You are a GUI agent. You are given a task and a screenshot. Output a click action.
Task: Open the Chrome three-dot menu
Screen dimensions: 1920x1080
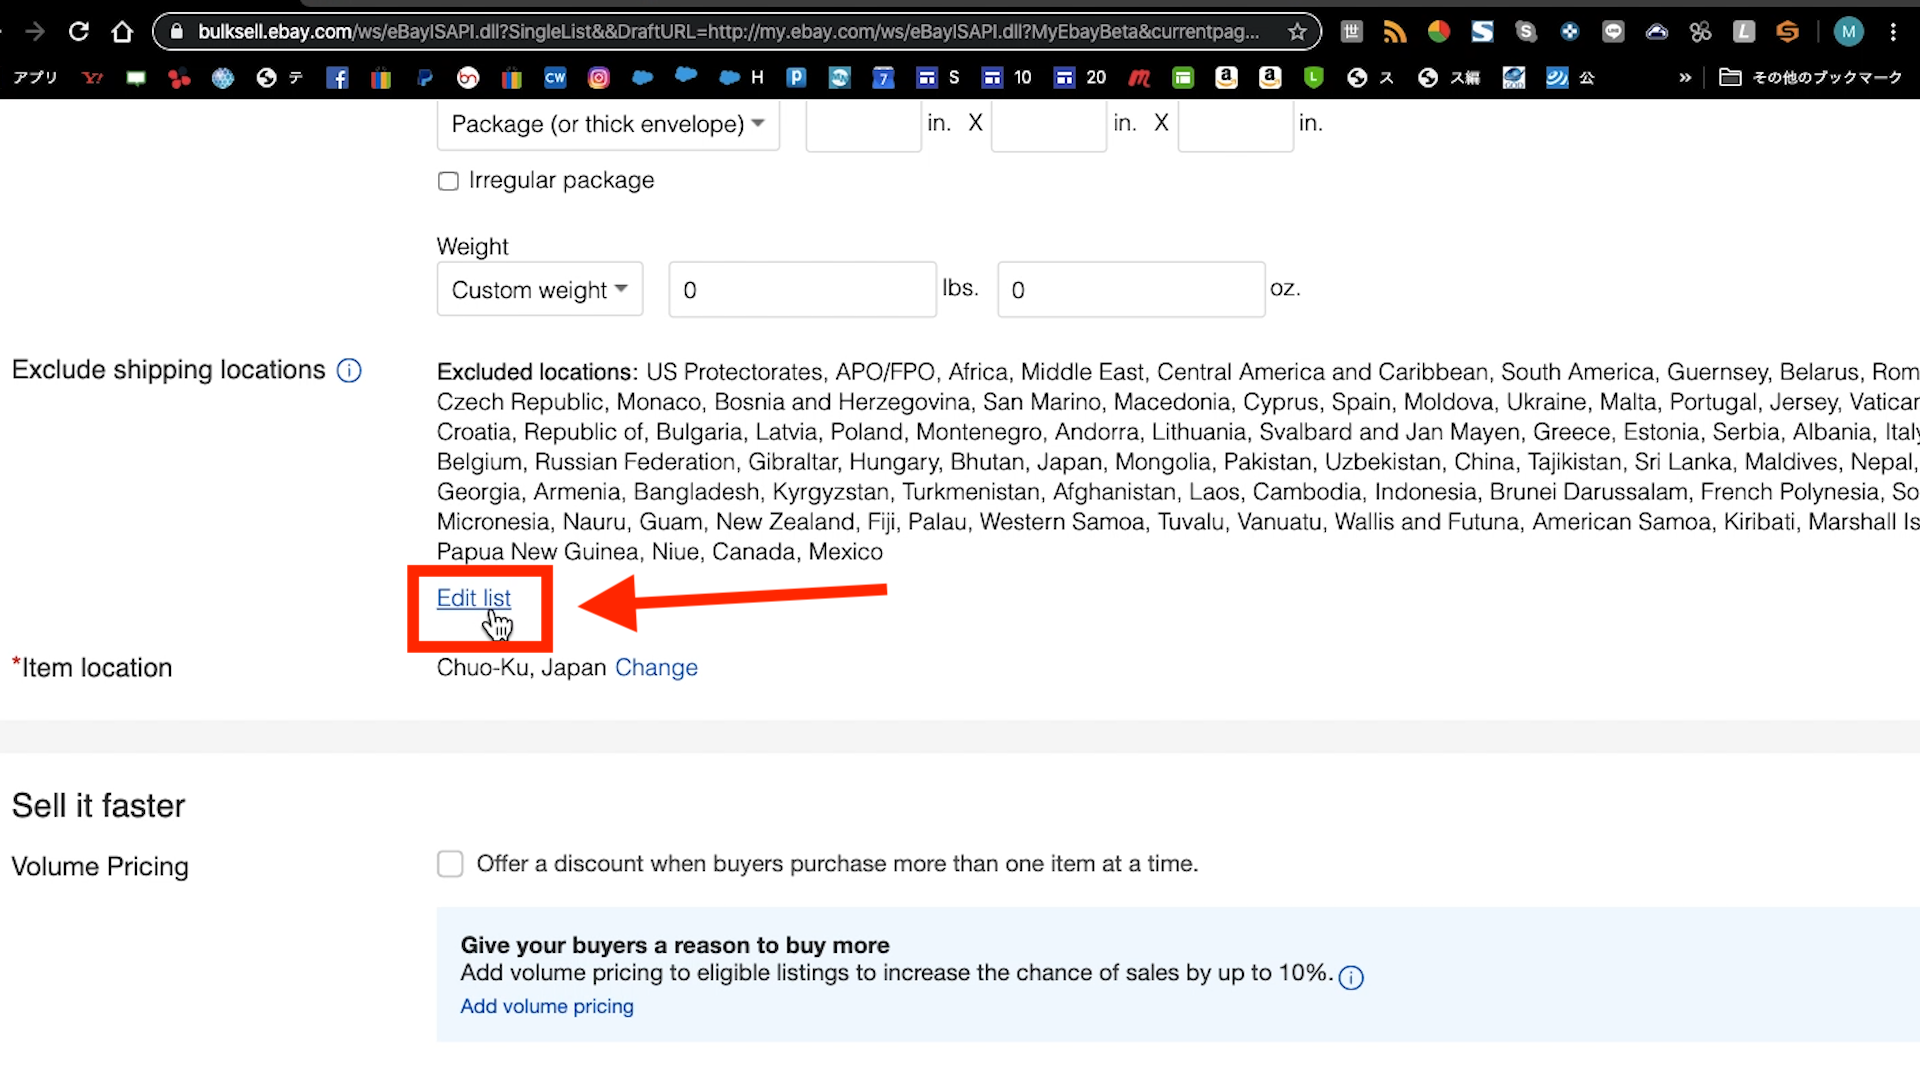[x=1893, y=32]
